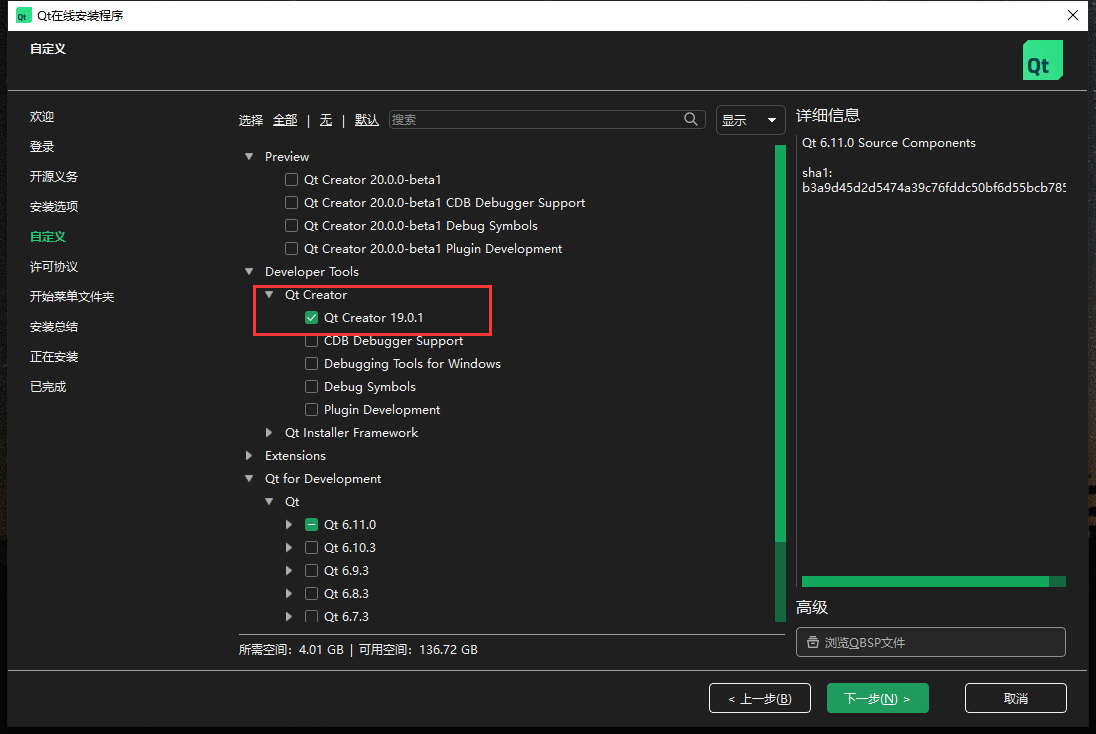This screenshot has width=1096, height=734.
Task: Select all components with 全部 link
Action: point(285,120)
